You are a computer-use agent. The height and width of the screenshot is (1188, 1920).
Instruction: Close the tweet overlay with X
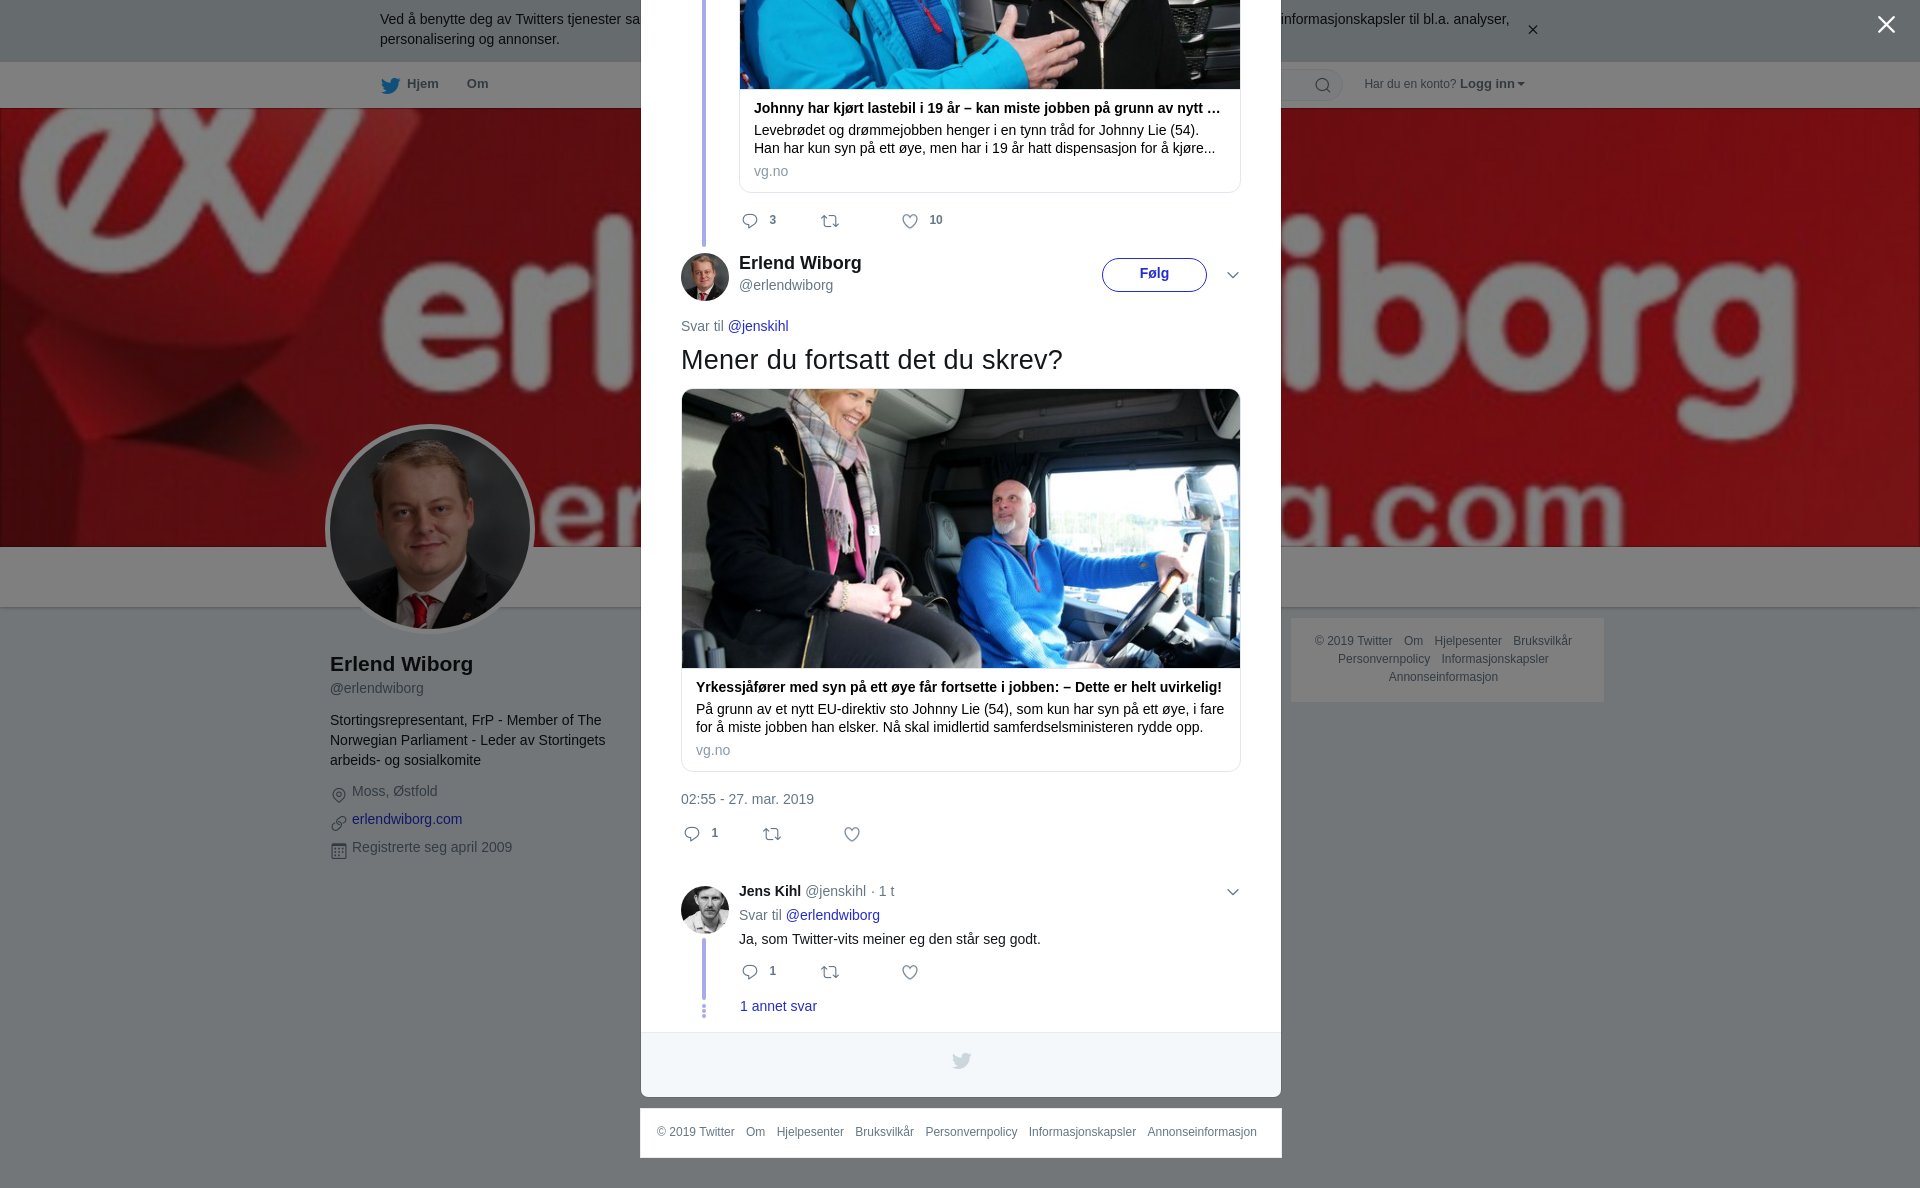coord(1886,25)
